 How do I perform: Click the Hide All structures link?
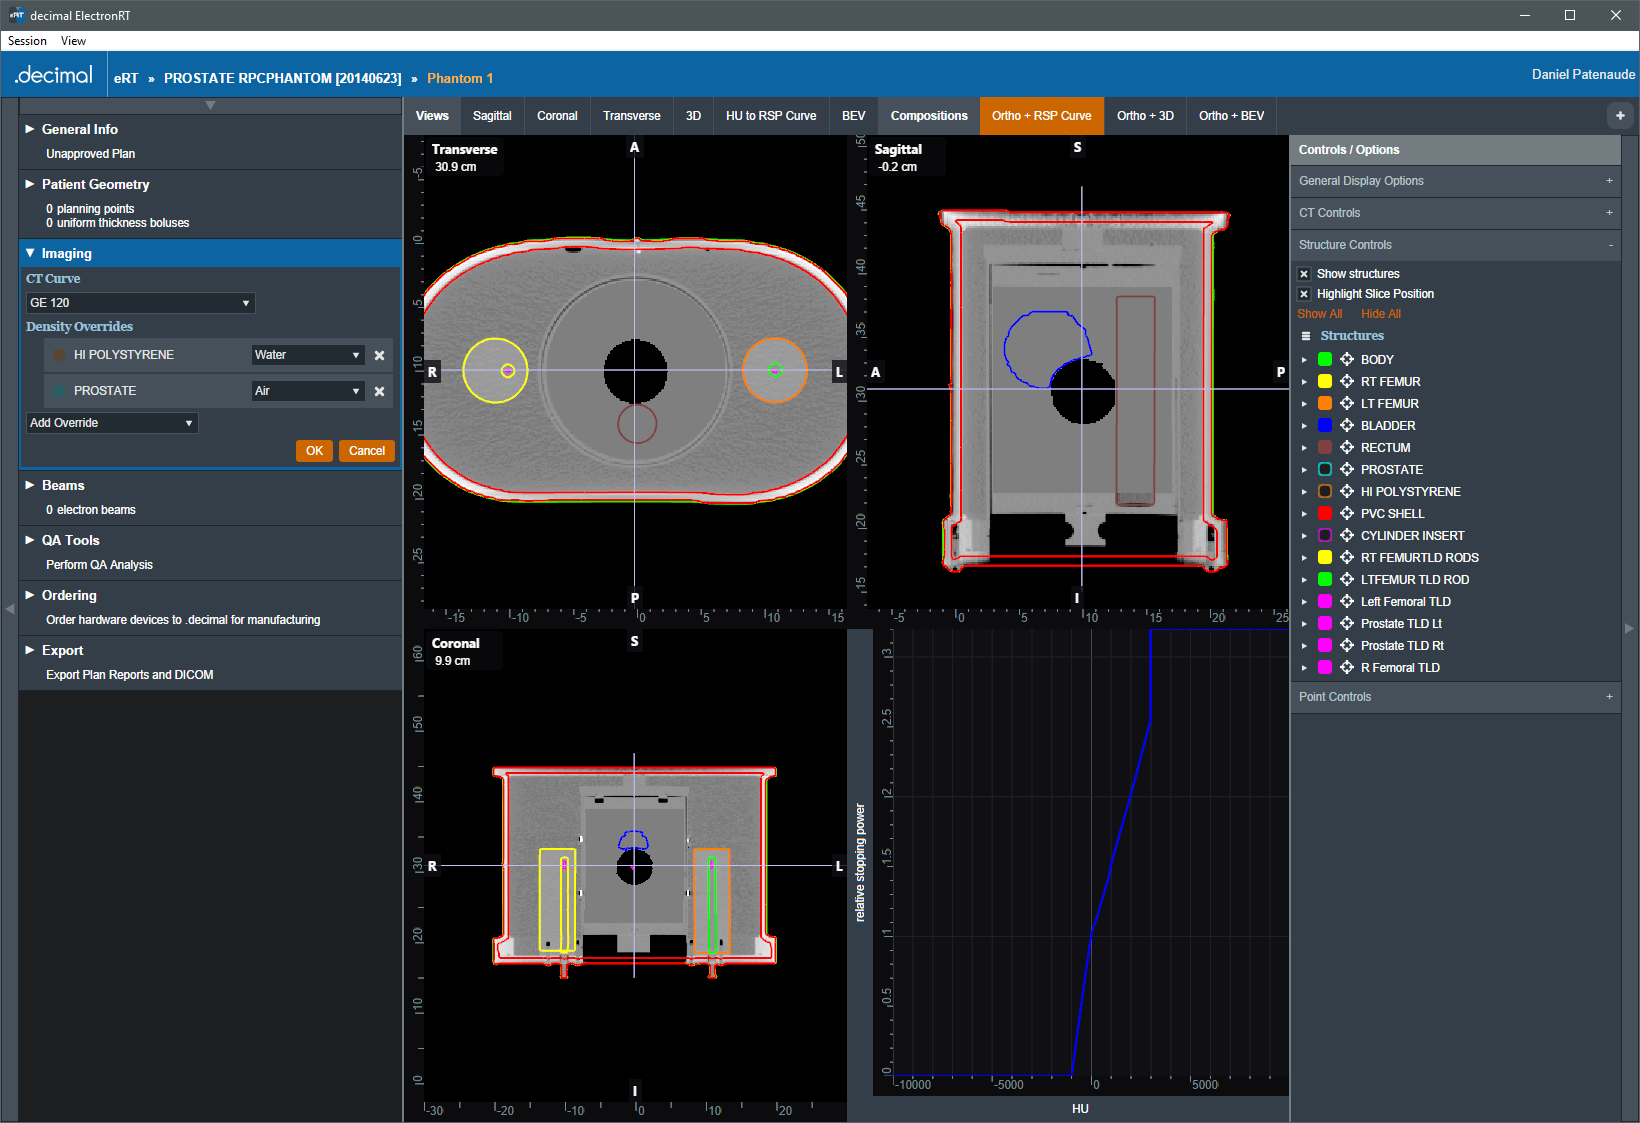[x=1380, y=314]
